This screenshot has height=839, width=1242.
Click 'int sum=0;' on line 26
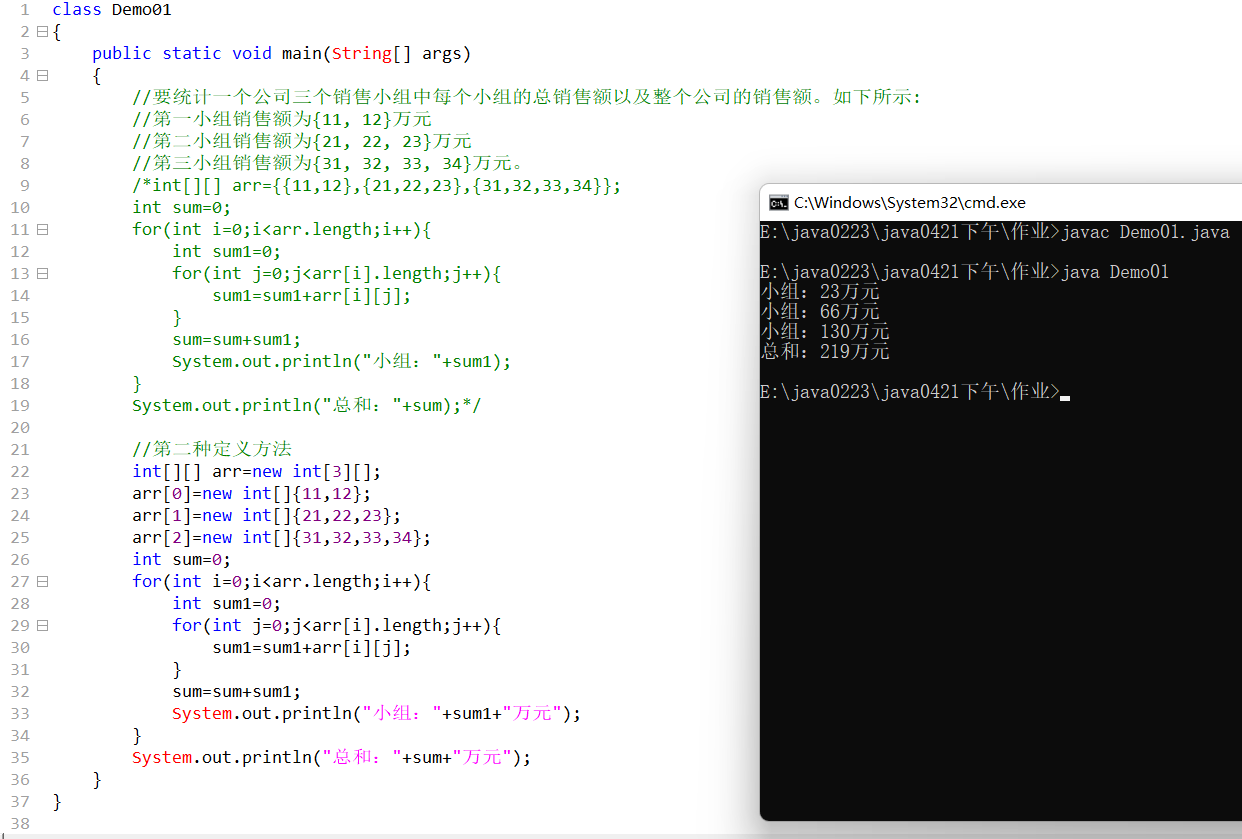coord(182,560)
